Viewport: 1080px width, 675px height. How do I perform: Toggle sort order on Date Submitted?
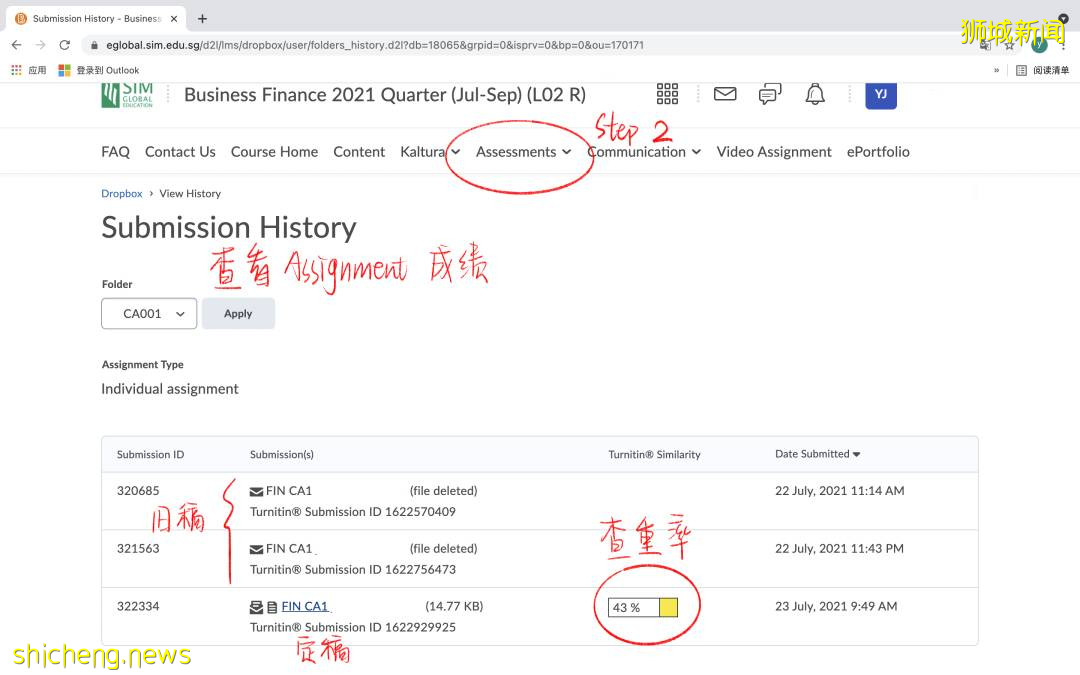point(816,454)
